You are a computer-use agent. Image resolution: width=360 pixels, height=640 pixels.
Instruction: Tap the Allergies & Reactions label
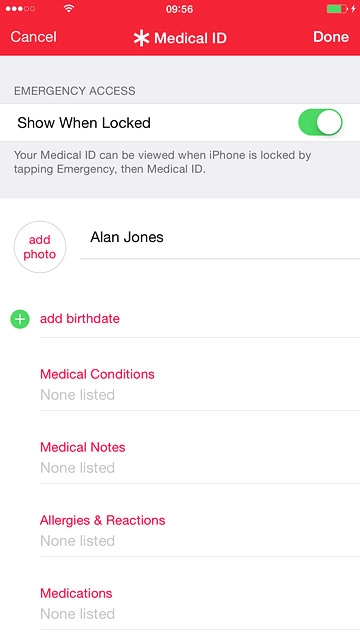[102, 520]
